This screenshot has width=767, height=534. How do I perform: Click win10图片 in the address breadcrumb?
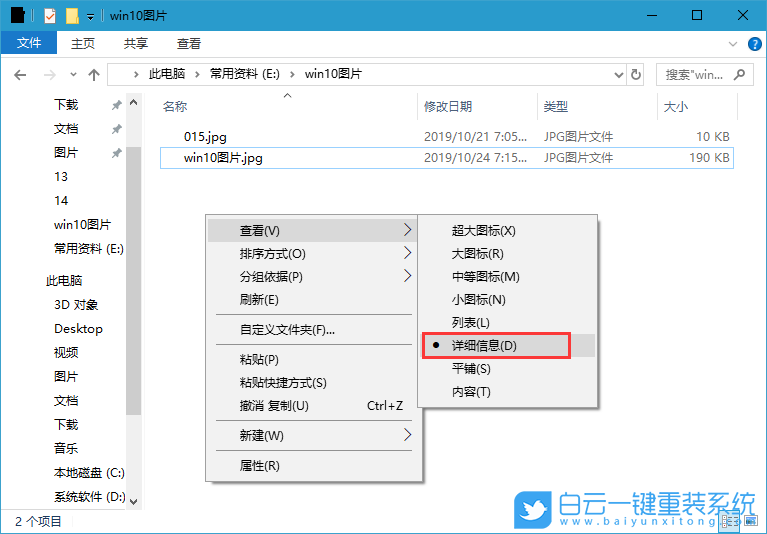pyautogui.click(x=333, y=74)
